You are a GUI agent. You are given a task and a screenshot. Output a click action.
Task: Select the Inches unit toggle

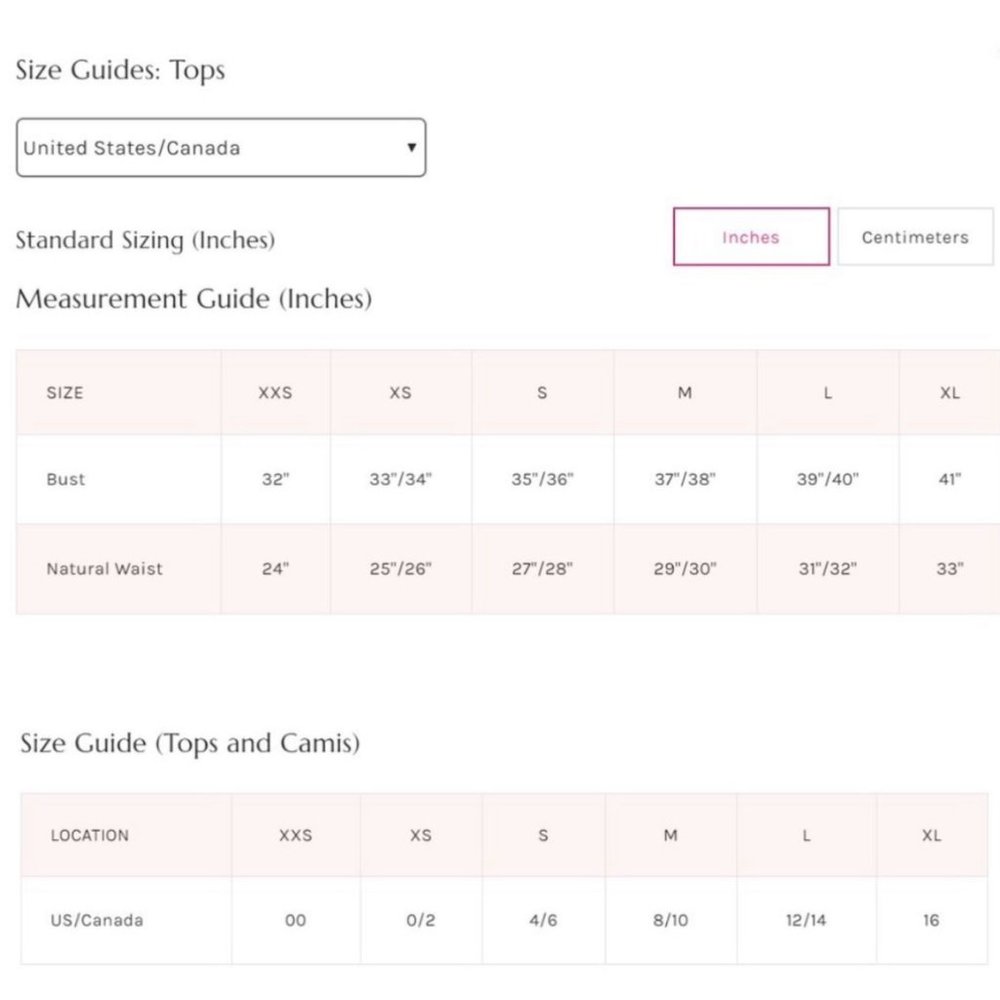click(751, 237)
